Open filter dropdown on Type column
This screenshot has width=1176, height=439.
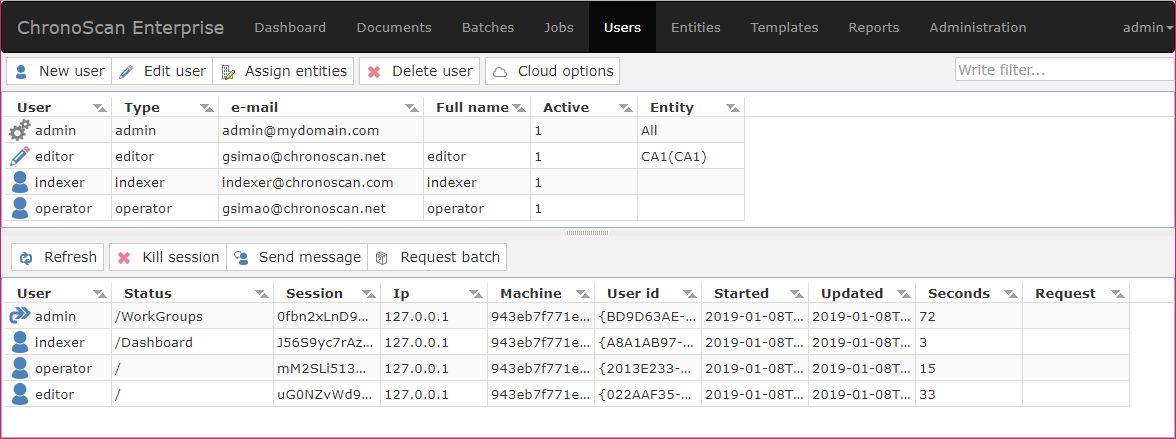click(x=206, y=108)
